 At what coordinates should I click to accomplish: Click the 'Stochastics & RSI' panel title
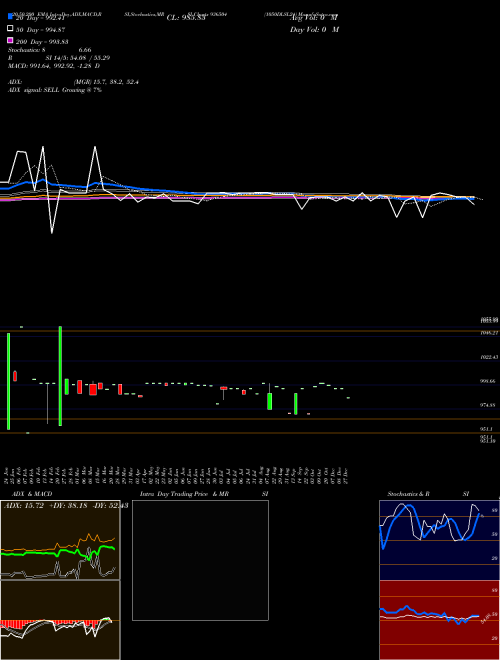pyautogui.click(x=428, y=494)
